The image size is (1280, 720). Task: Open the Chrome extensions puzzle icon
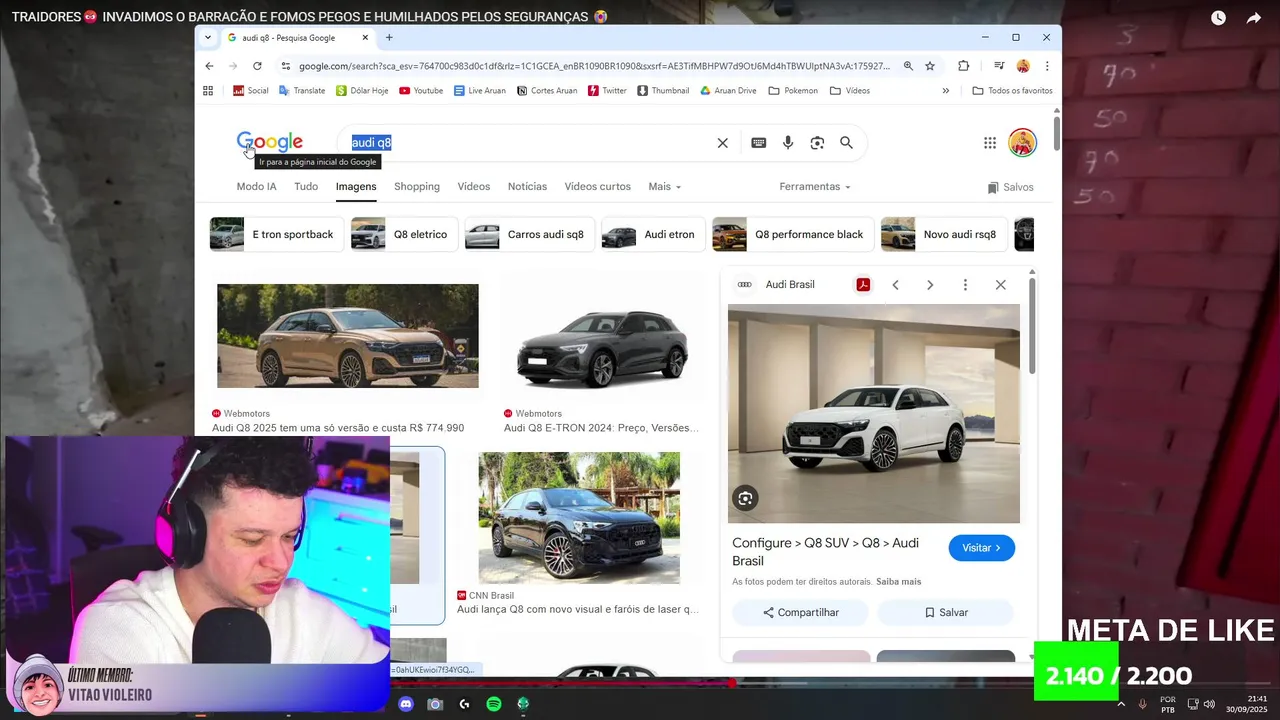click(x=964, y=66)
